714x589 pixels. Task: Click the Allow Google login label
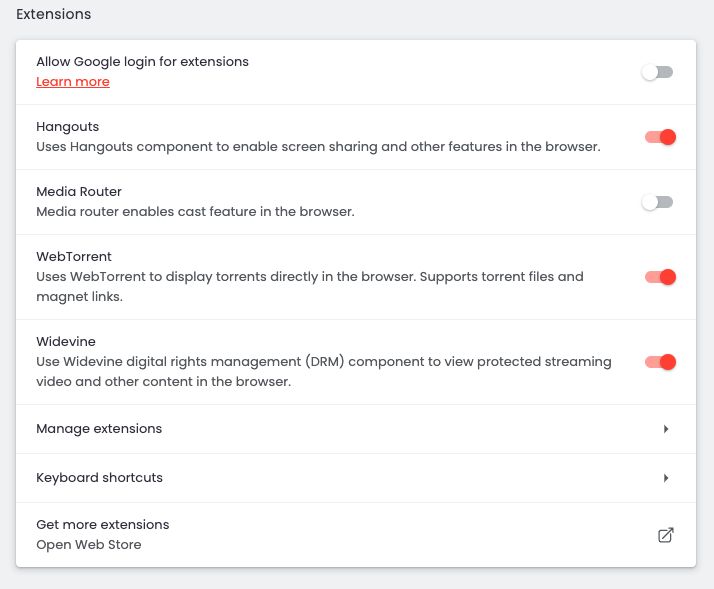(142, 62)
